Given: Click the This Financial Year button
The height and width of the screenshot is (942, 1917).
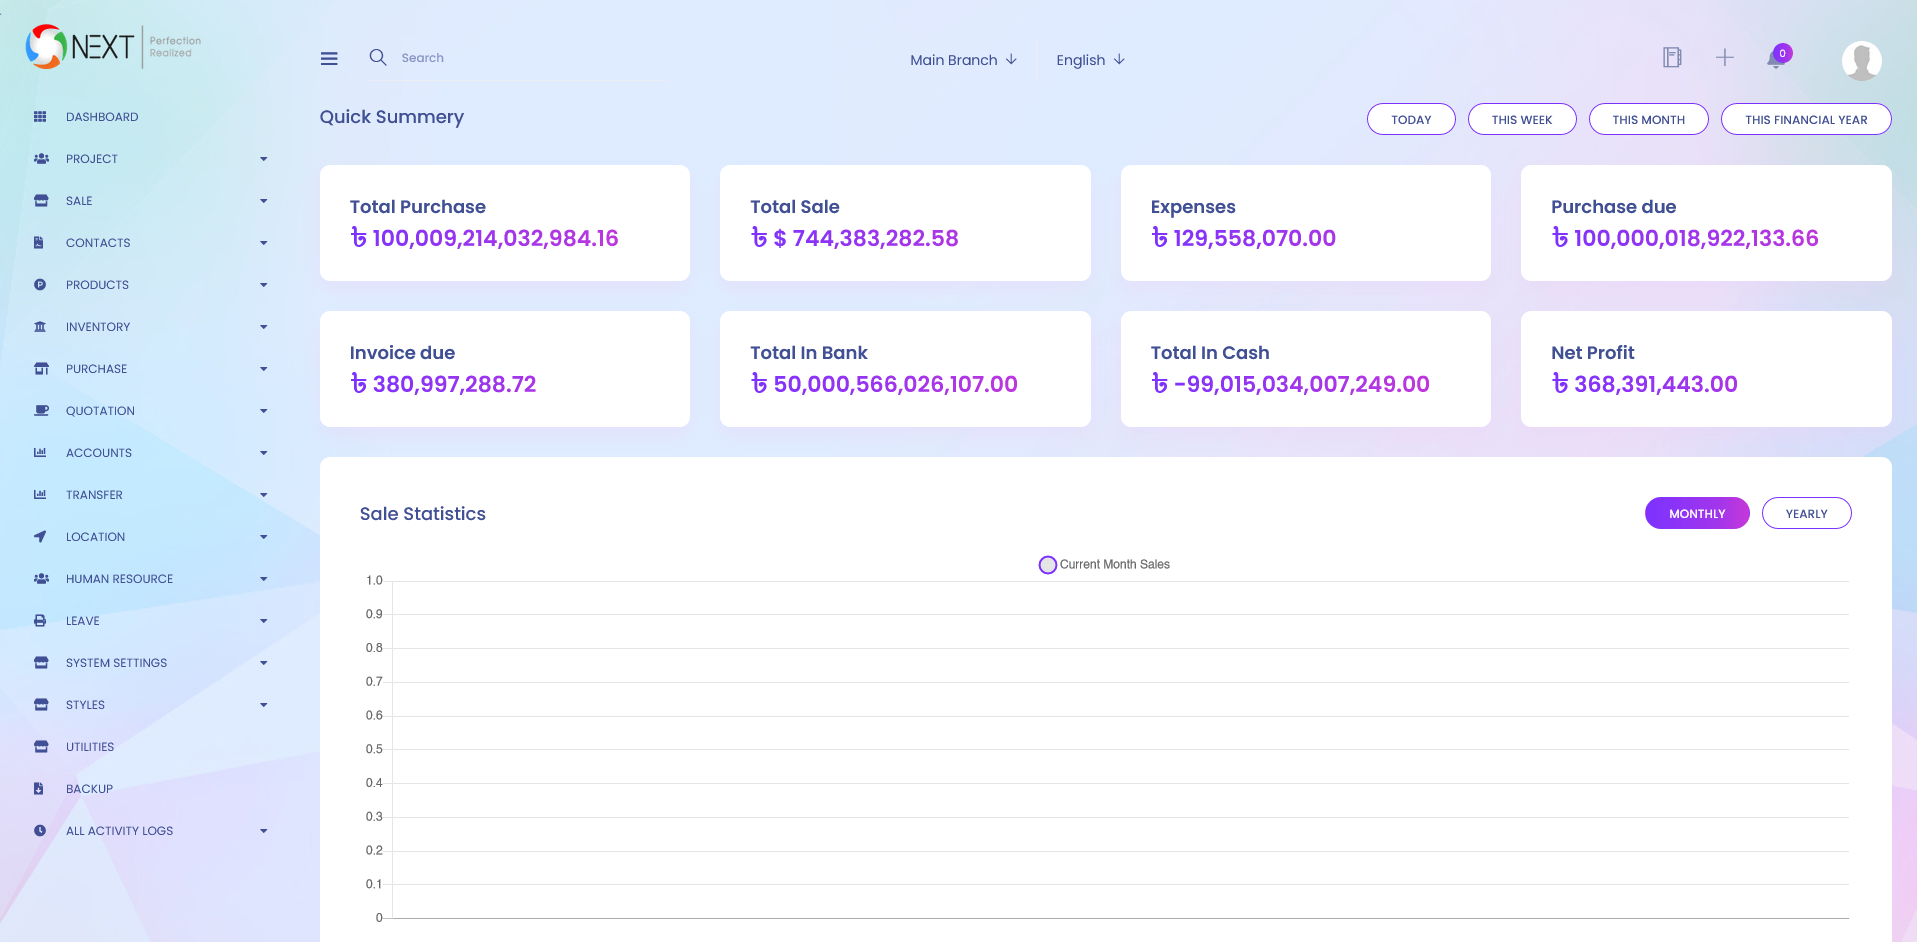Looking at the screenshot, I should tap(1805, 120).
